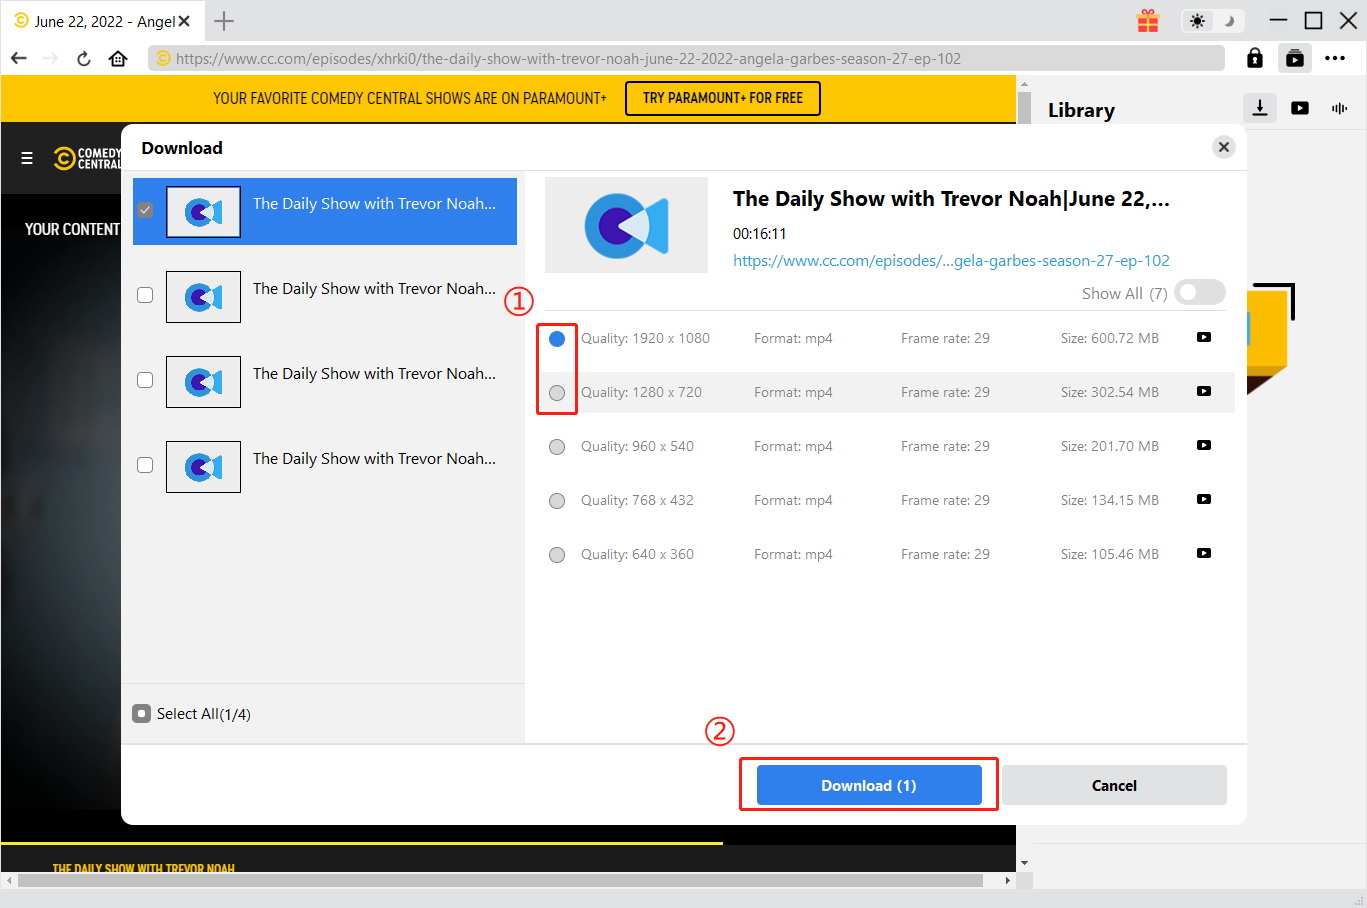Click video icon on 302.54 MB row
This screenshot has width=1367, height=908.
1204,391
